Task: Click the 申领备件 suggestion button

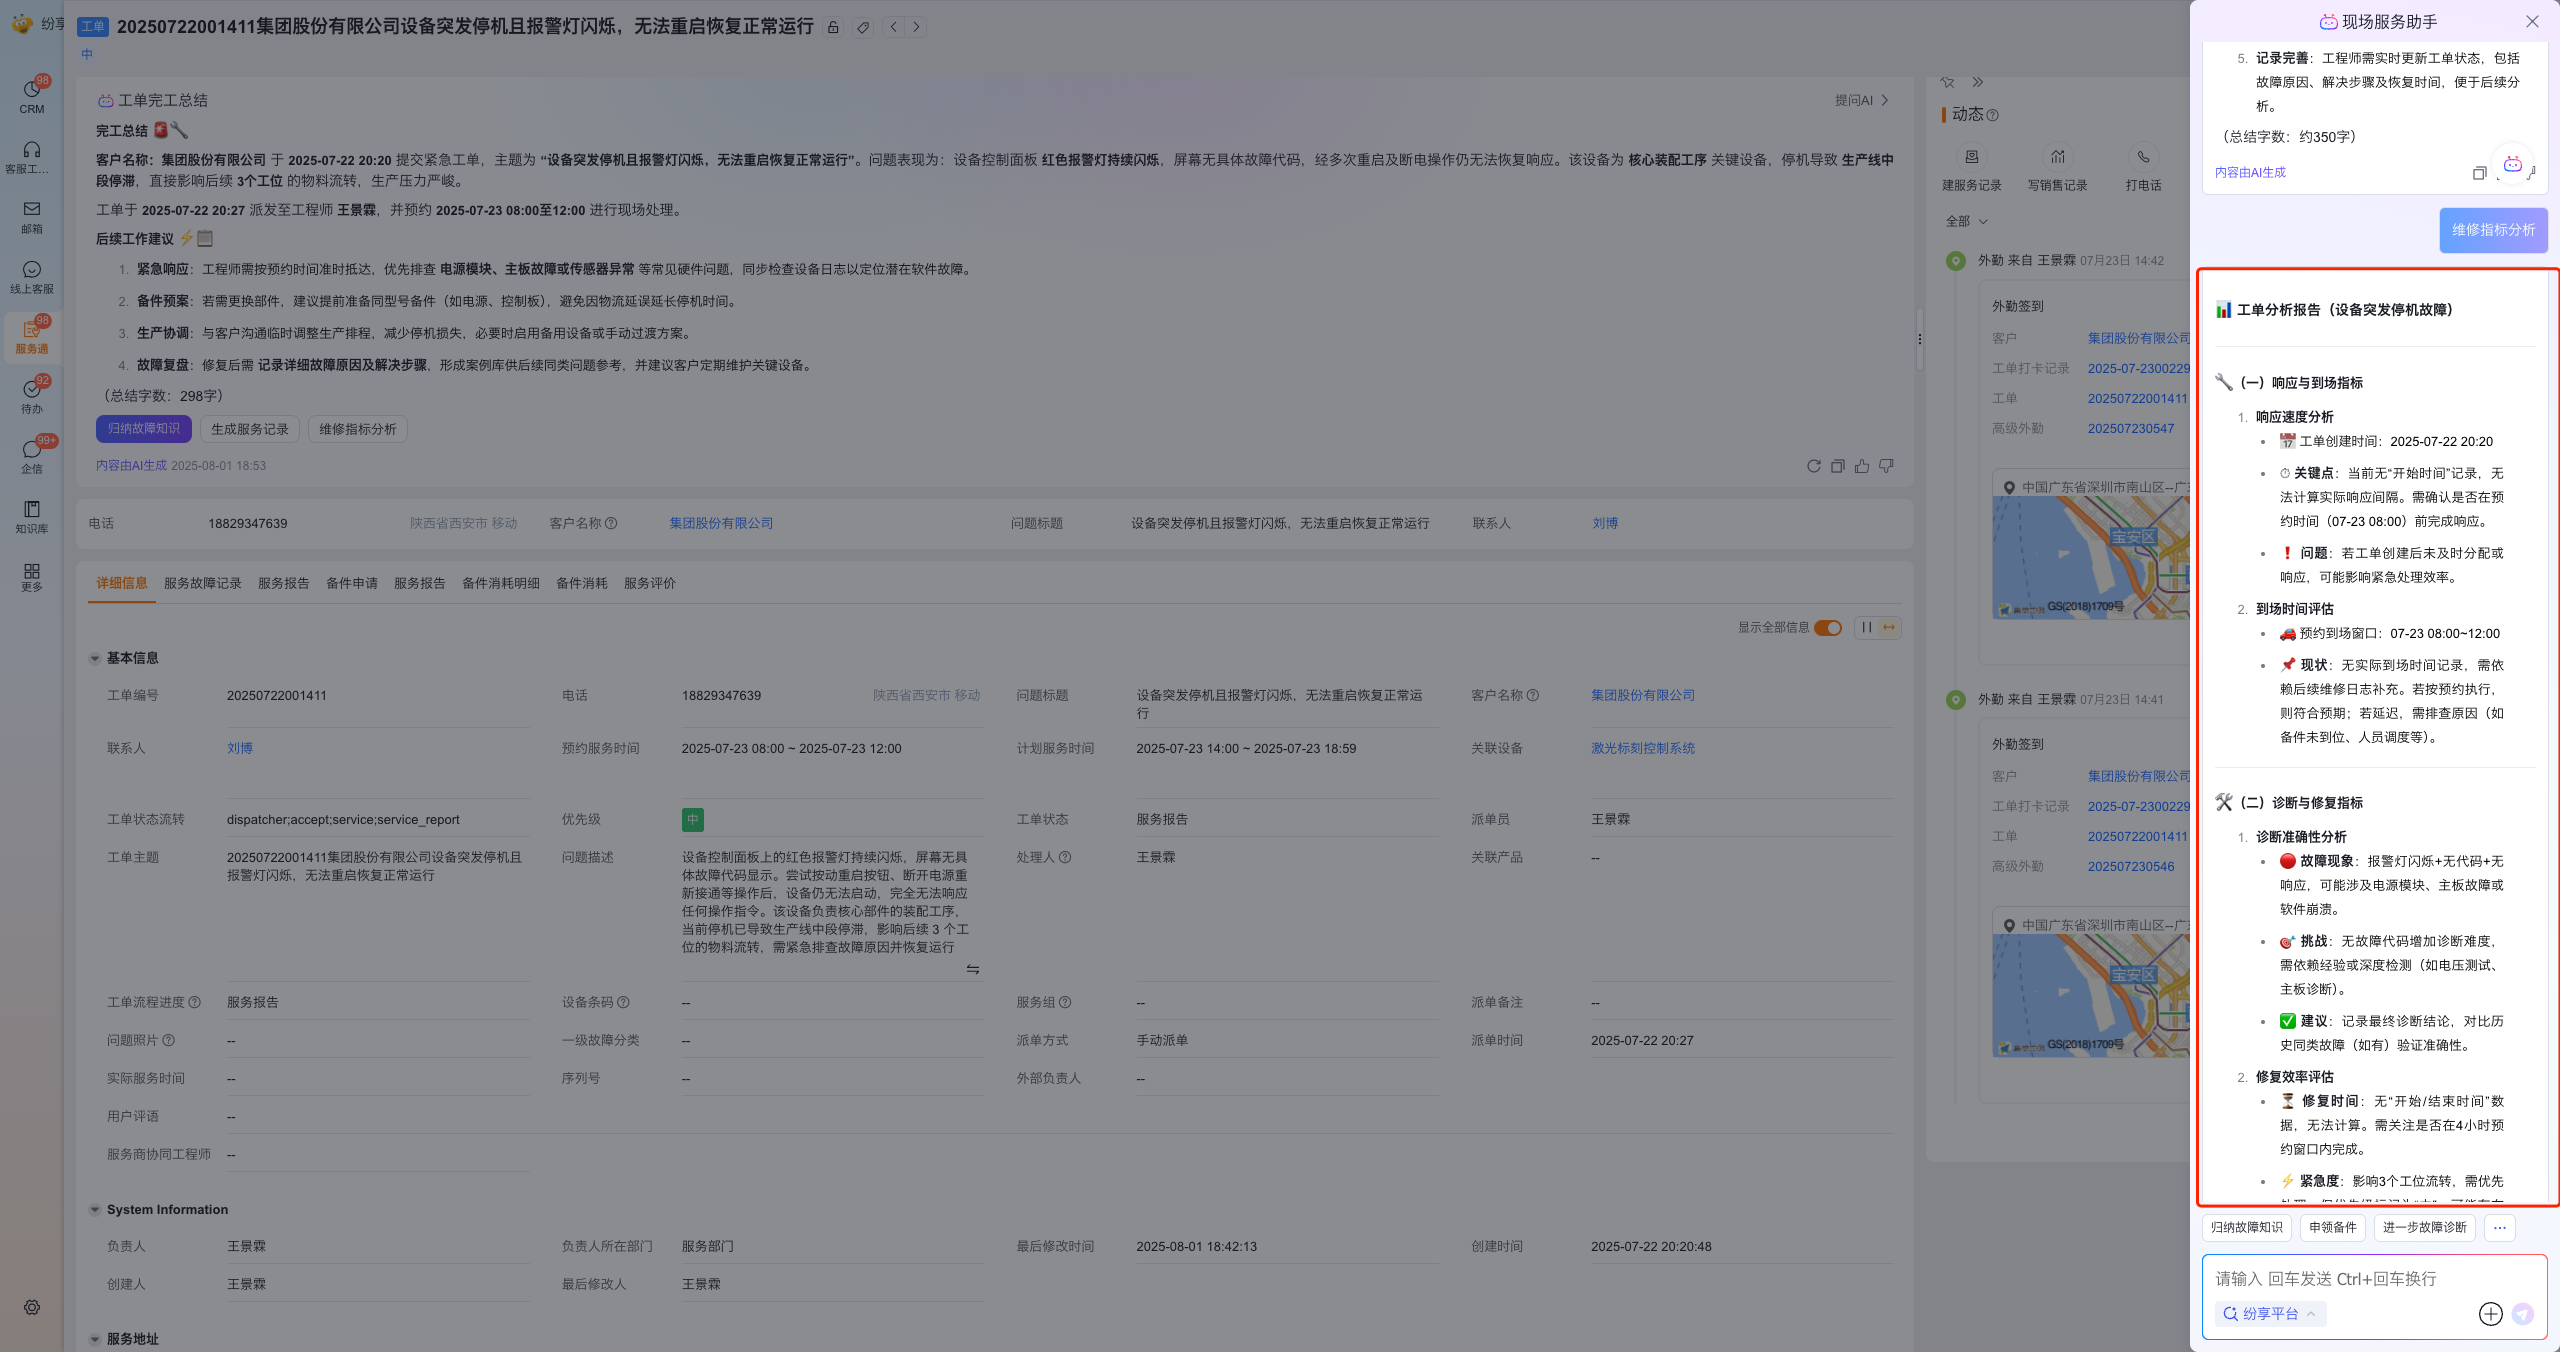Action: point(2332,1227)
